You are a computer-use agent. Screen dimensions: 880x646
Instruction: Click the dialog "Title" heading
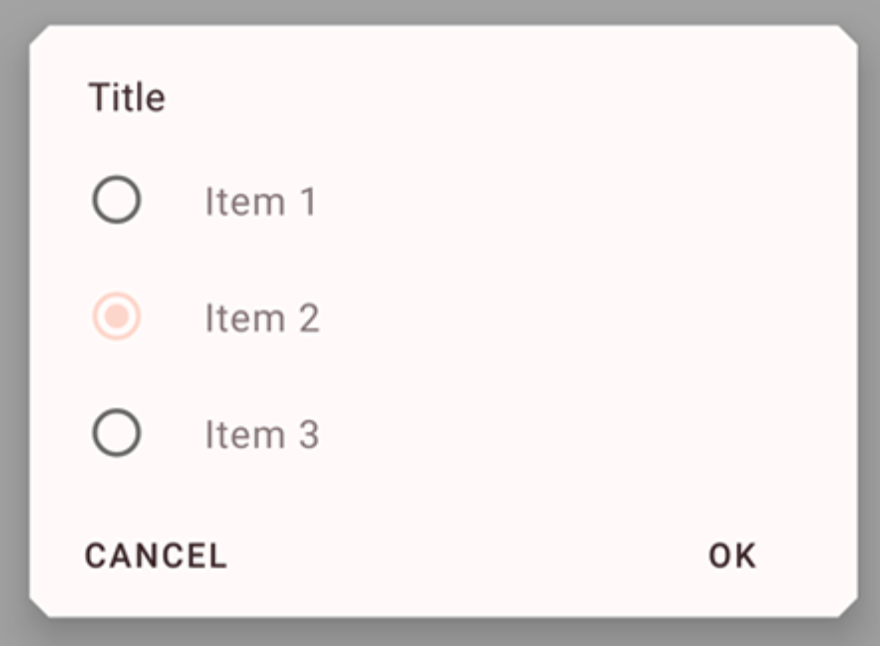[127, 98]
